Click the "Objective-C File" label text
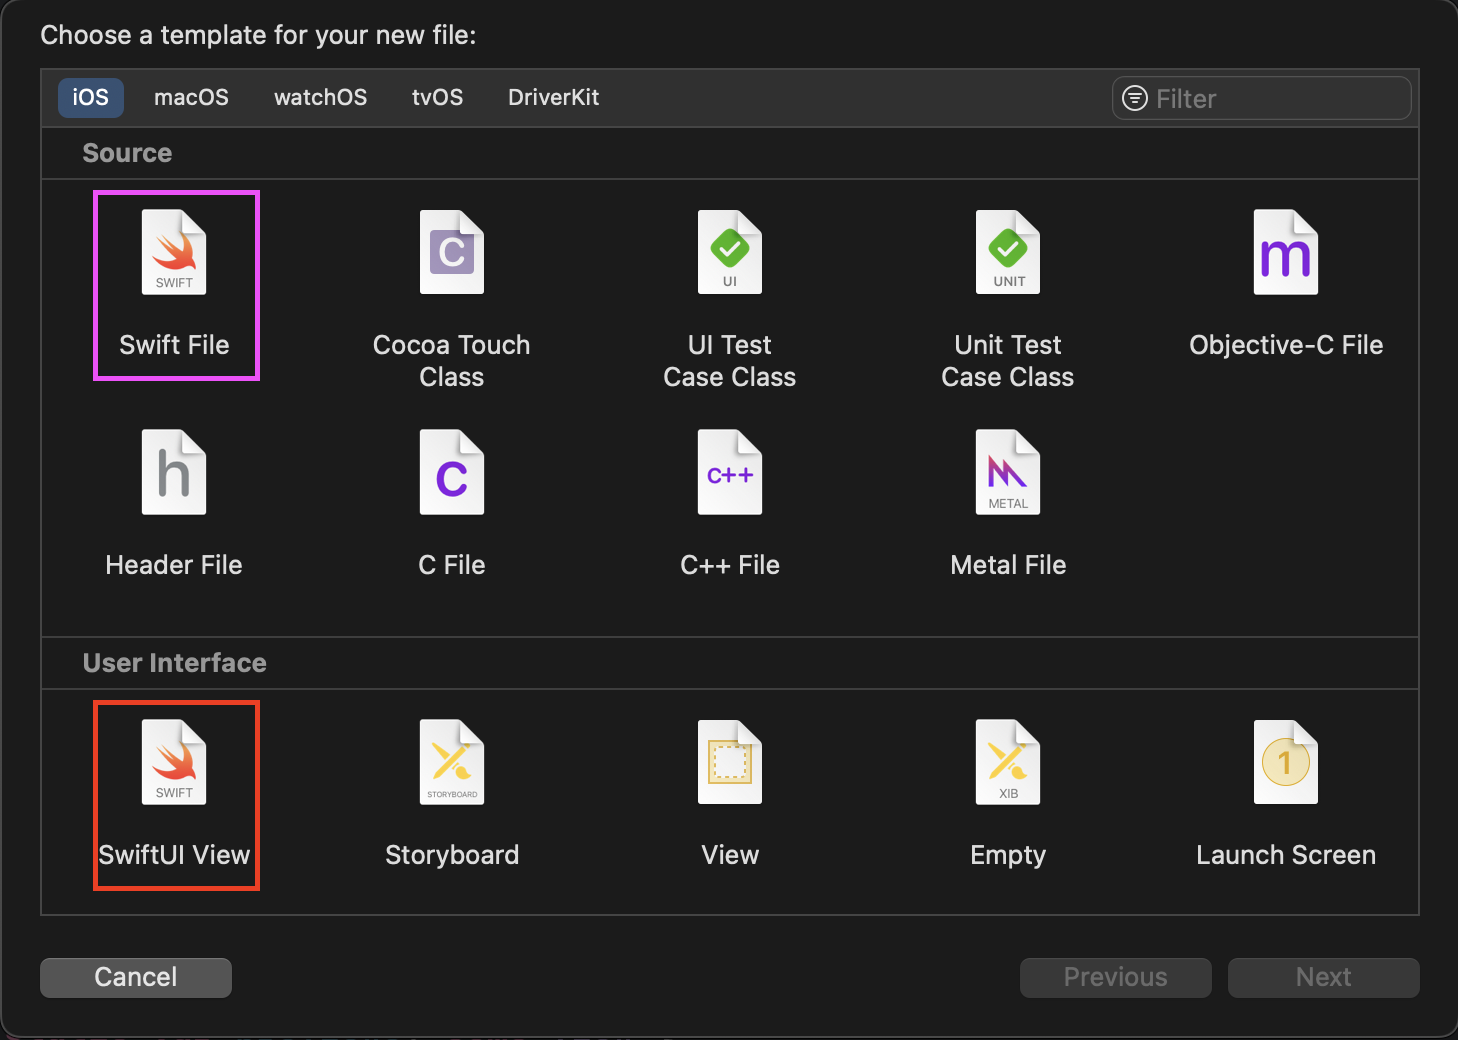This screenshot has height=1040, width=1458. coord(1286,345)
